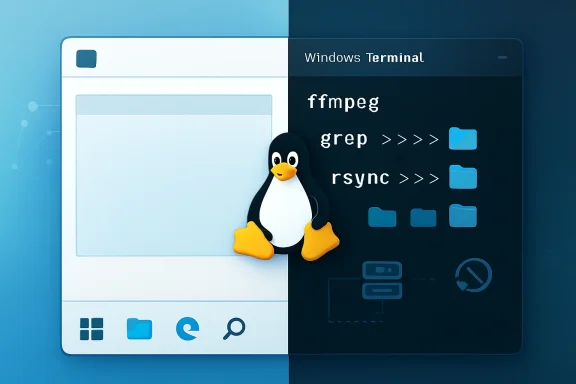Screen dimensions: 576x384
Task: Click the Windows Start logo icon
Action: pyautogui.click(x=91, y=329)
